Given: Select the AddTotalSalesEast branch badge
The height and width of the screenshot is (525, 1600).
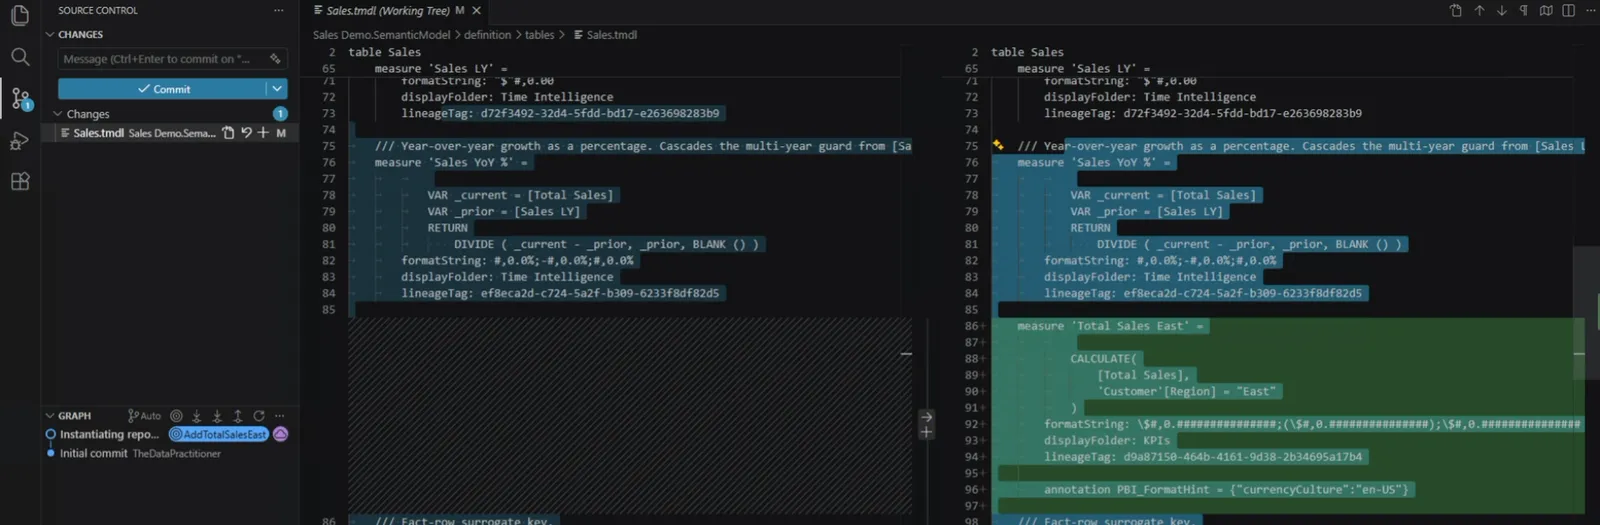Looking at the screenshot, I should pyautogui.click(x=219, y=434).
